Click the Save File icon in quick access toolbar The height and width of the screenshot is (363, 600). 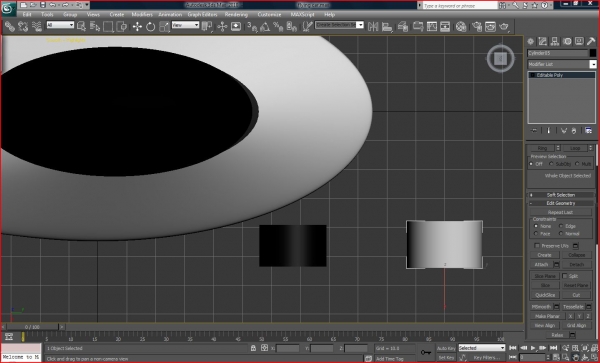[43, 5]
